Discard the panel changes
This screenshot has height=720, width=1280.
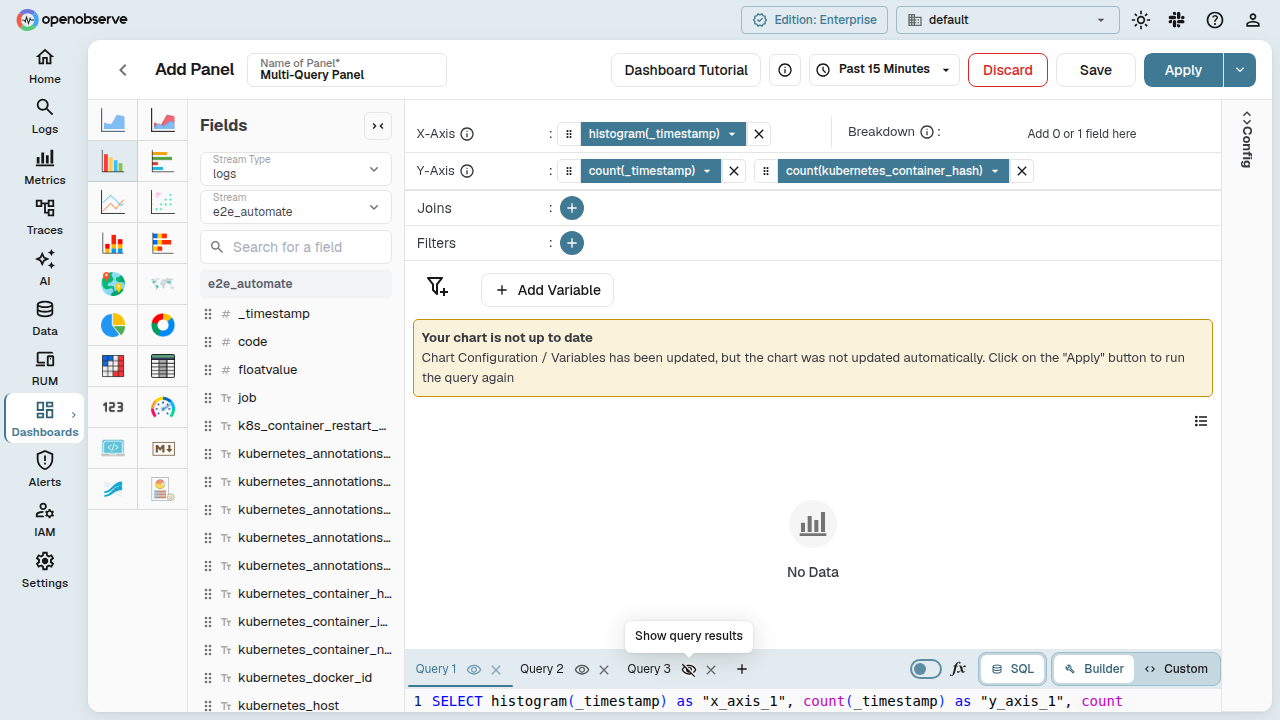1008,70
